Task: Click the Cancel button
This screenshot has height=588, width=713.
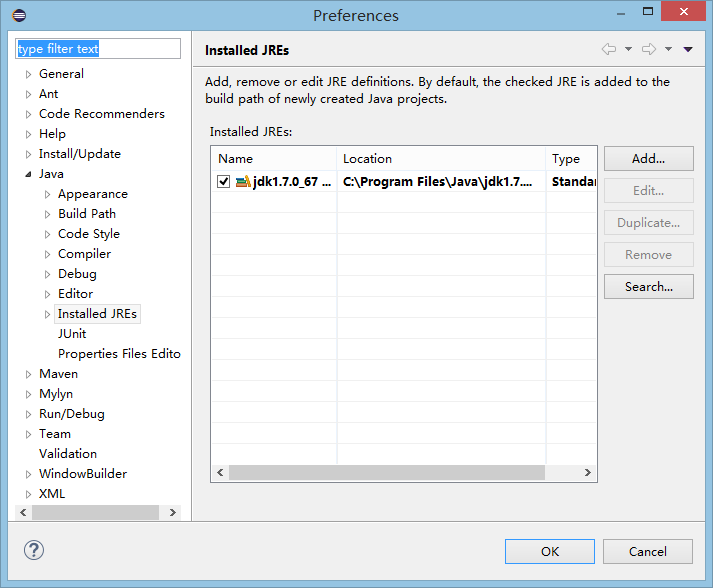Action: [x=648, y=551]
